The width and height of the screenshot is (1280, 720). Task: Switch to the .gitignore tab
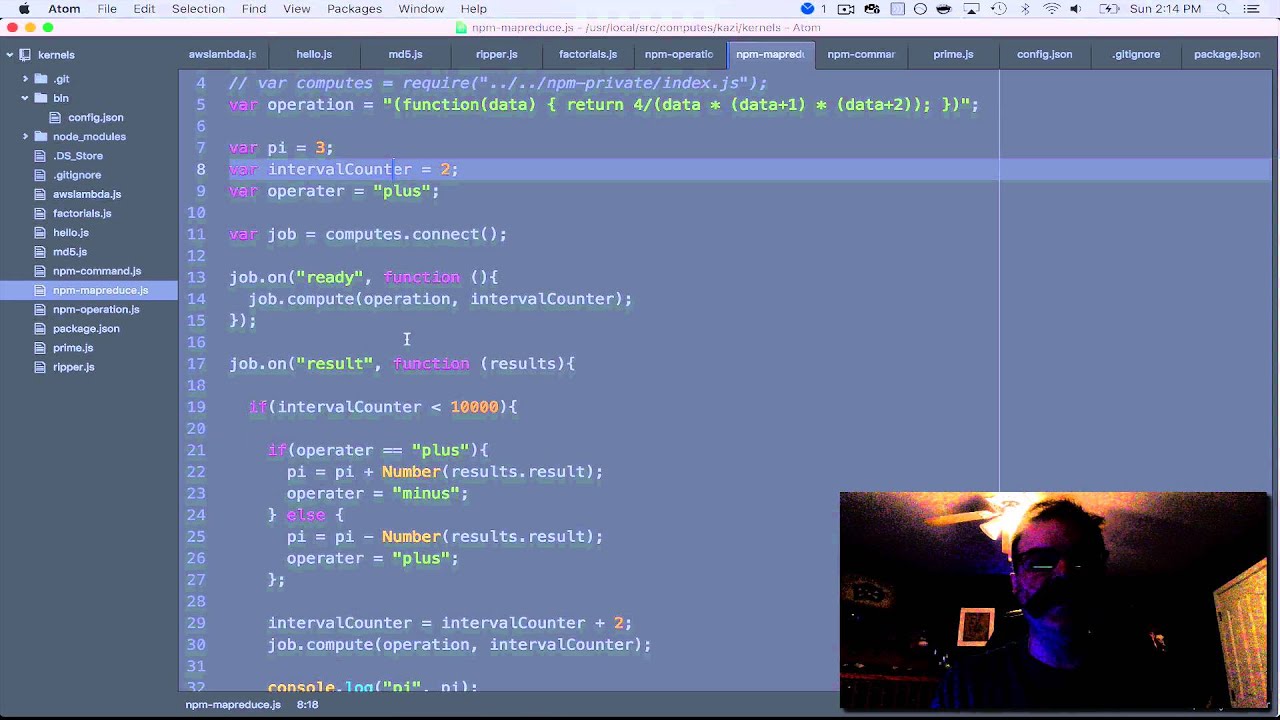click(x=1136, y=54)
